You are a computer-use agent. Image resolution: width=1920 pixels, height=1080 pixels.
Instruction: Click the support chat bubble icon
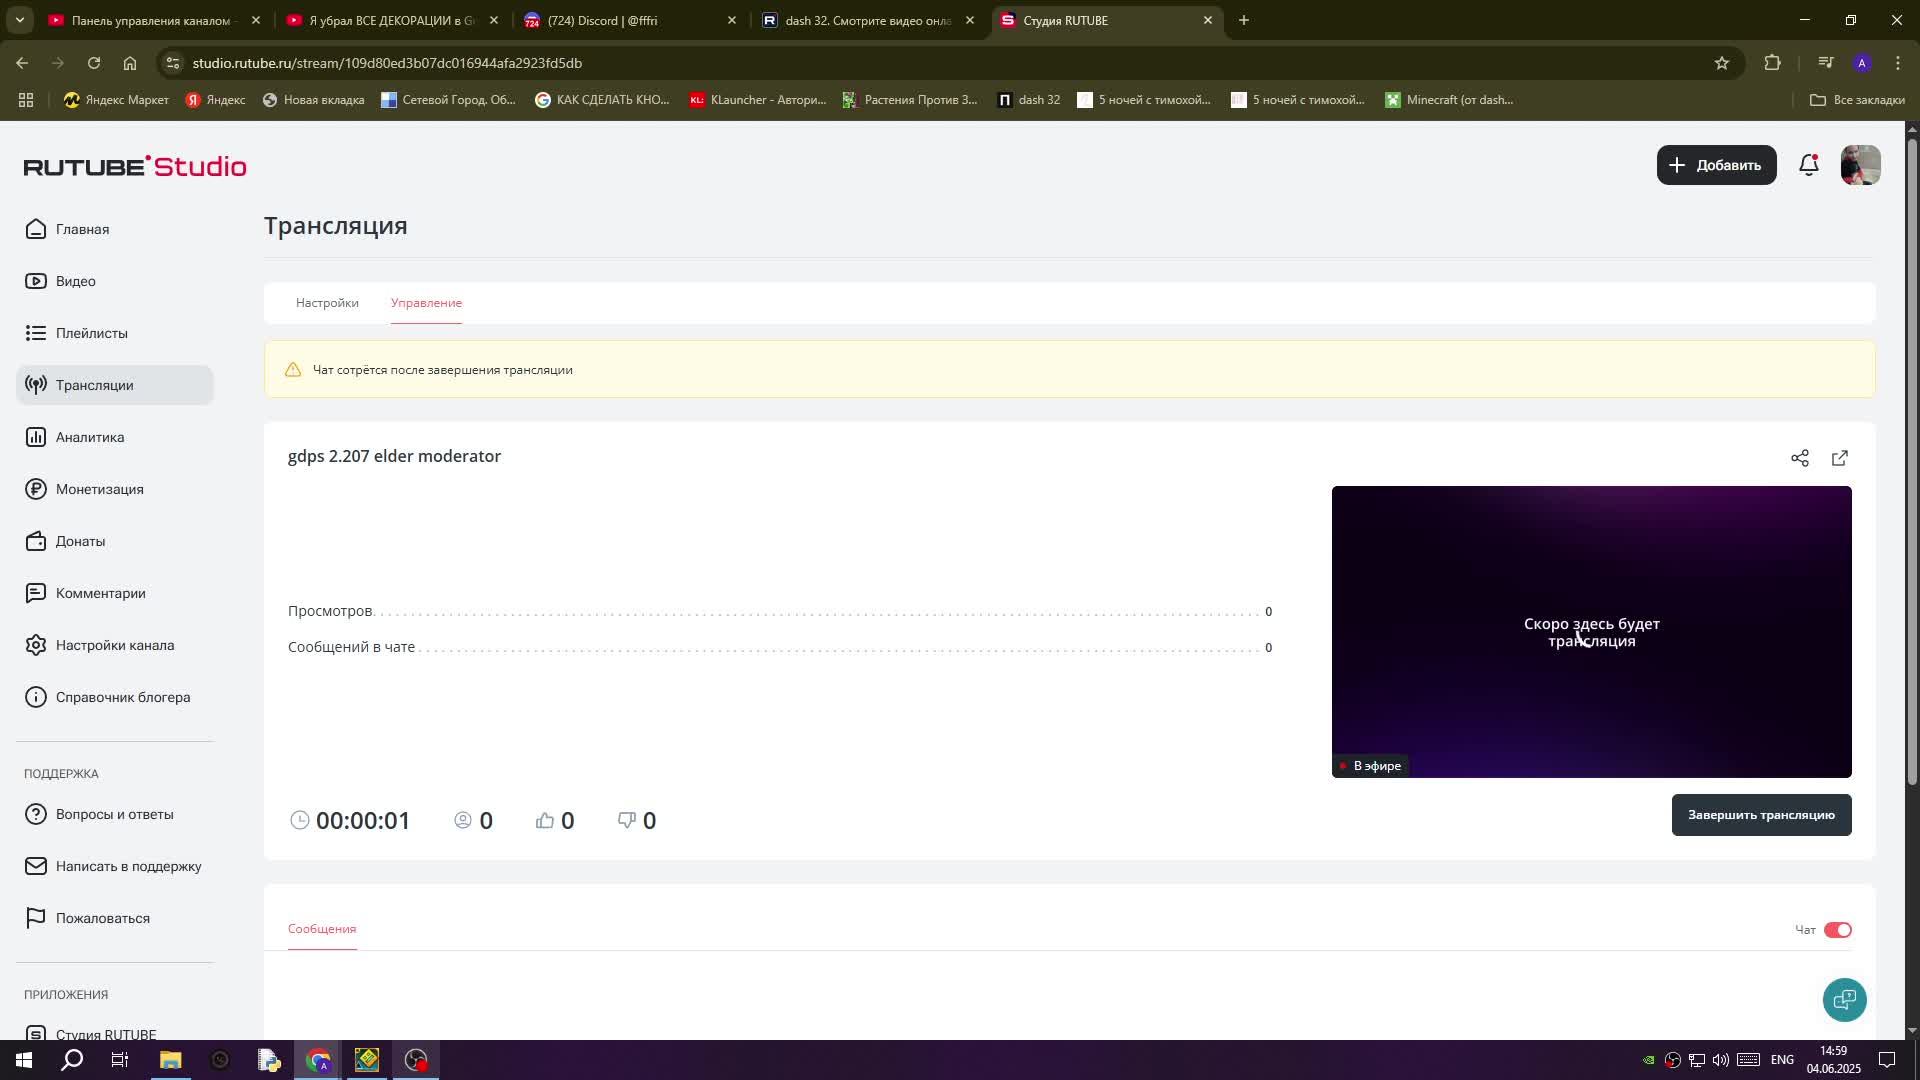click(1844, 999)
